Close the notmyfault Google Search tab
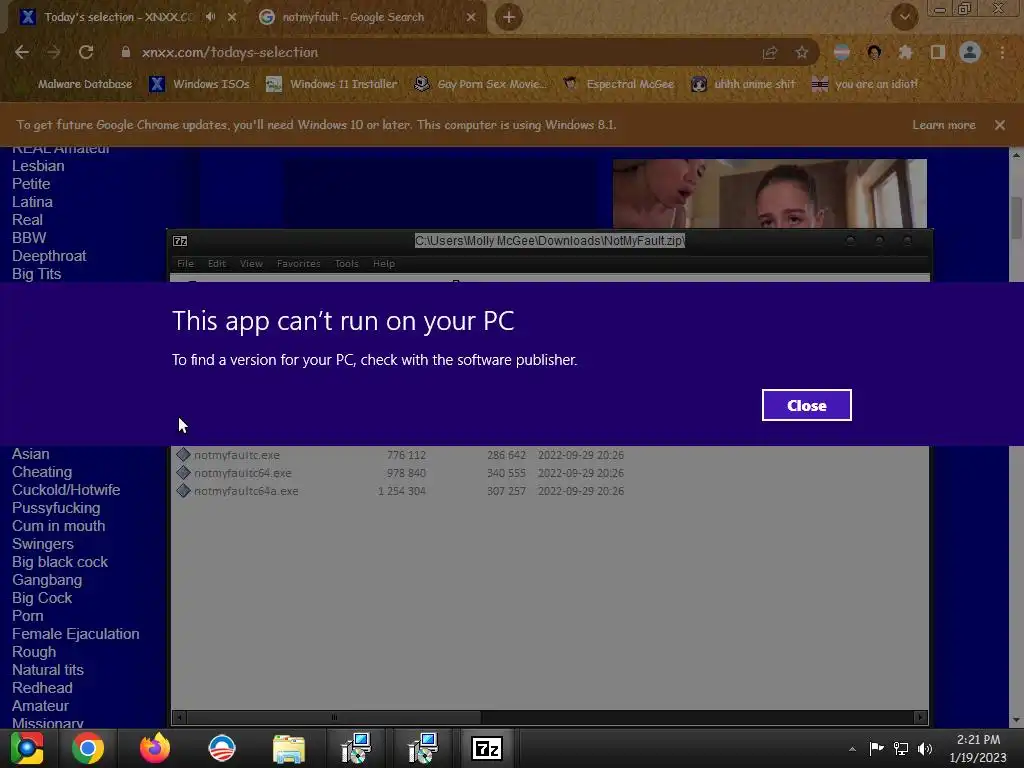Image resolution: width=1024 pixels, height=768 pixels. tap(471, 17)
